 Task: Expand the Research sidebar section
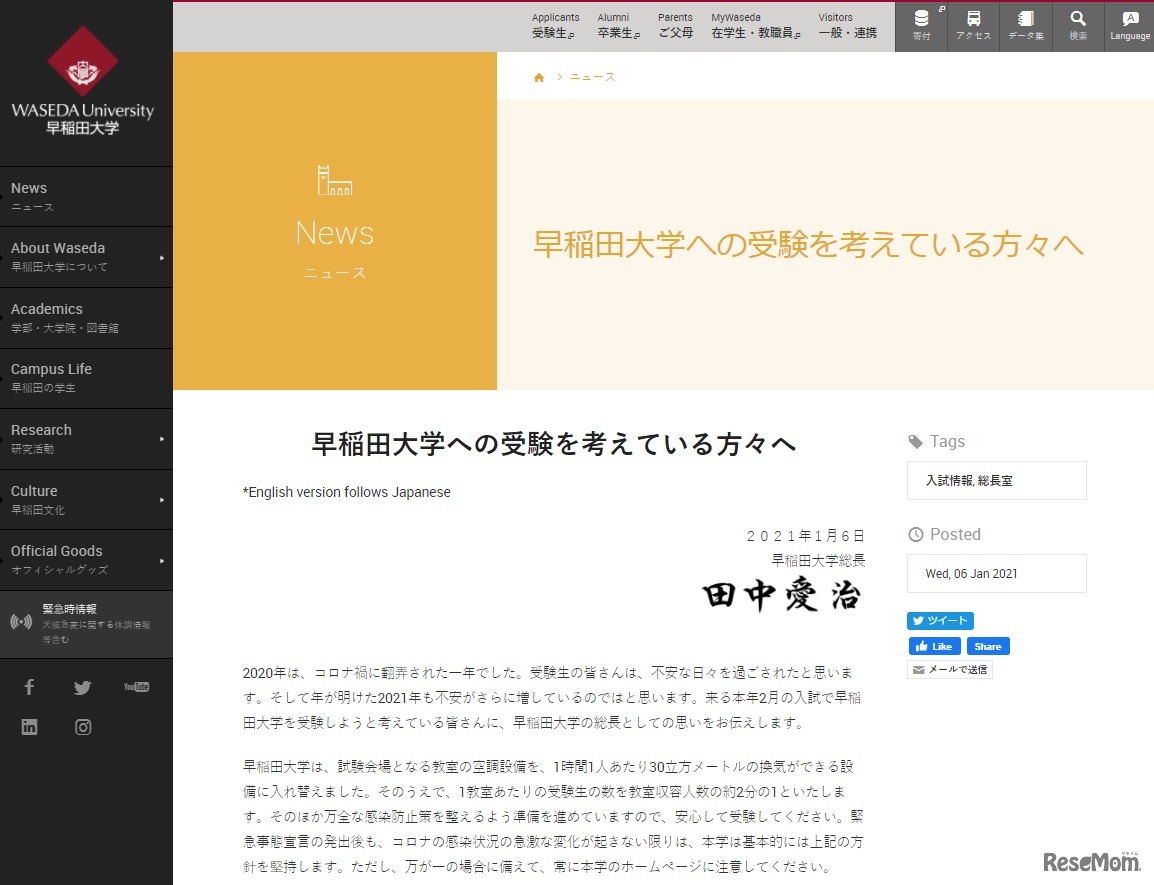[163, 438]
